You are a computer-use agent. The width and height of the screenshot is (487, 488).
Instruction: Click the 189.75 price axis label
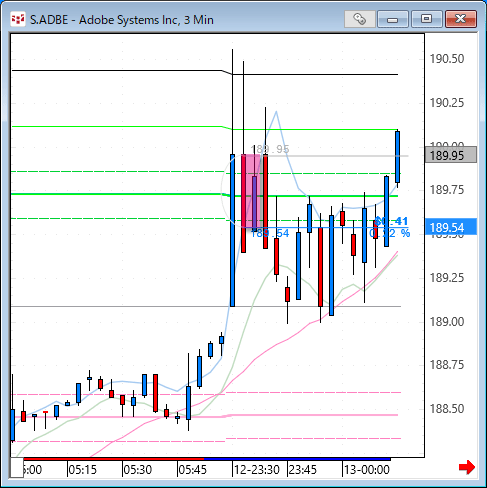(447, 190)
